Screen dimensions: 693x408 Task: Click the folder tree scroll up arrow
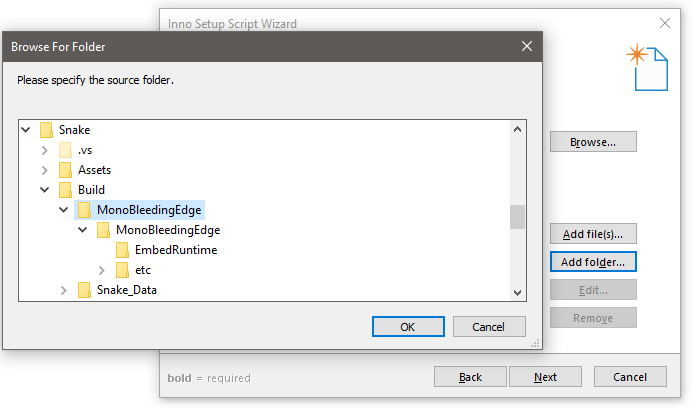click(x=518, y=130)
